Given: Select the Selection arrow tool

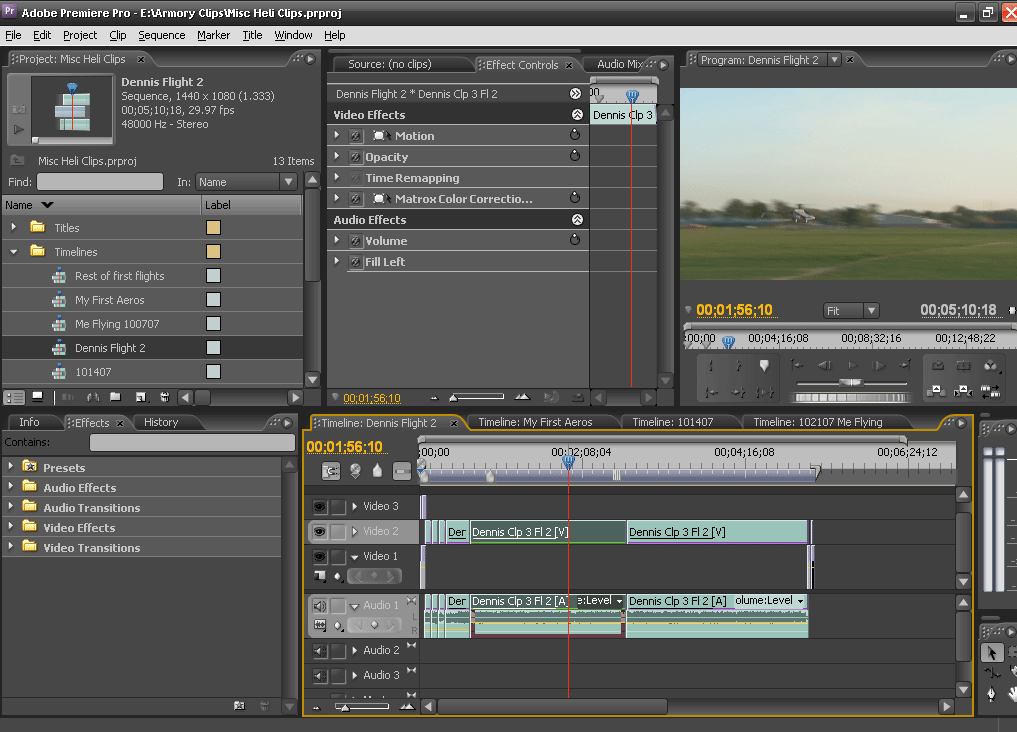Looking at the screenshot, I should pyautogui.click(x=991, y=652).
